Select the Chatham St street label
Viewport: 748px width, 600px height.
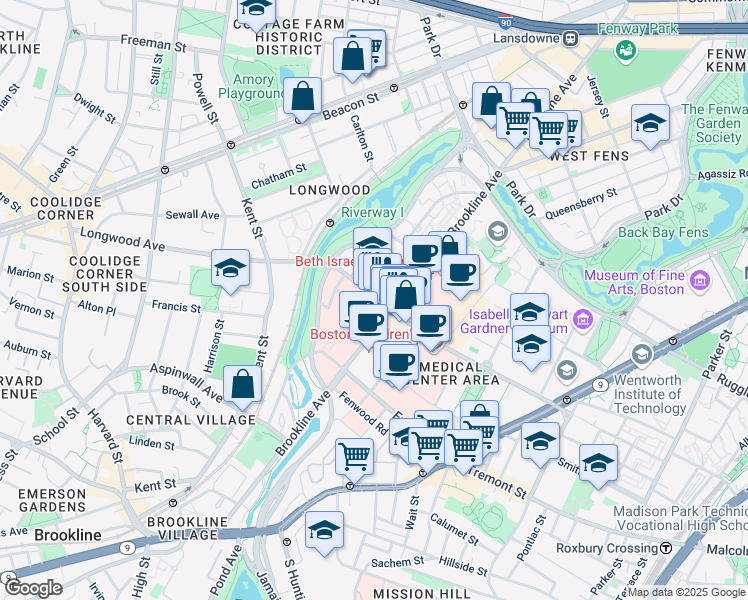click(279, 176)
